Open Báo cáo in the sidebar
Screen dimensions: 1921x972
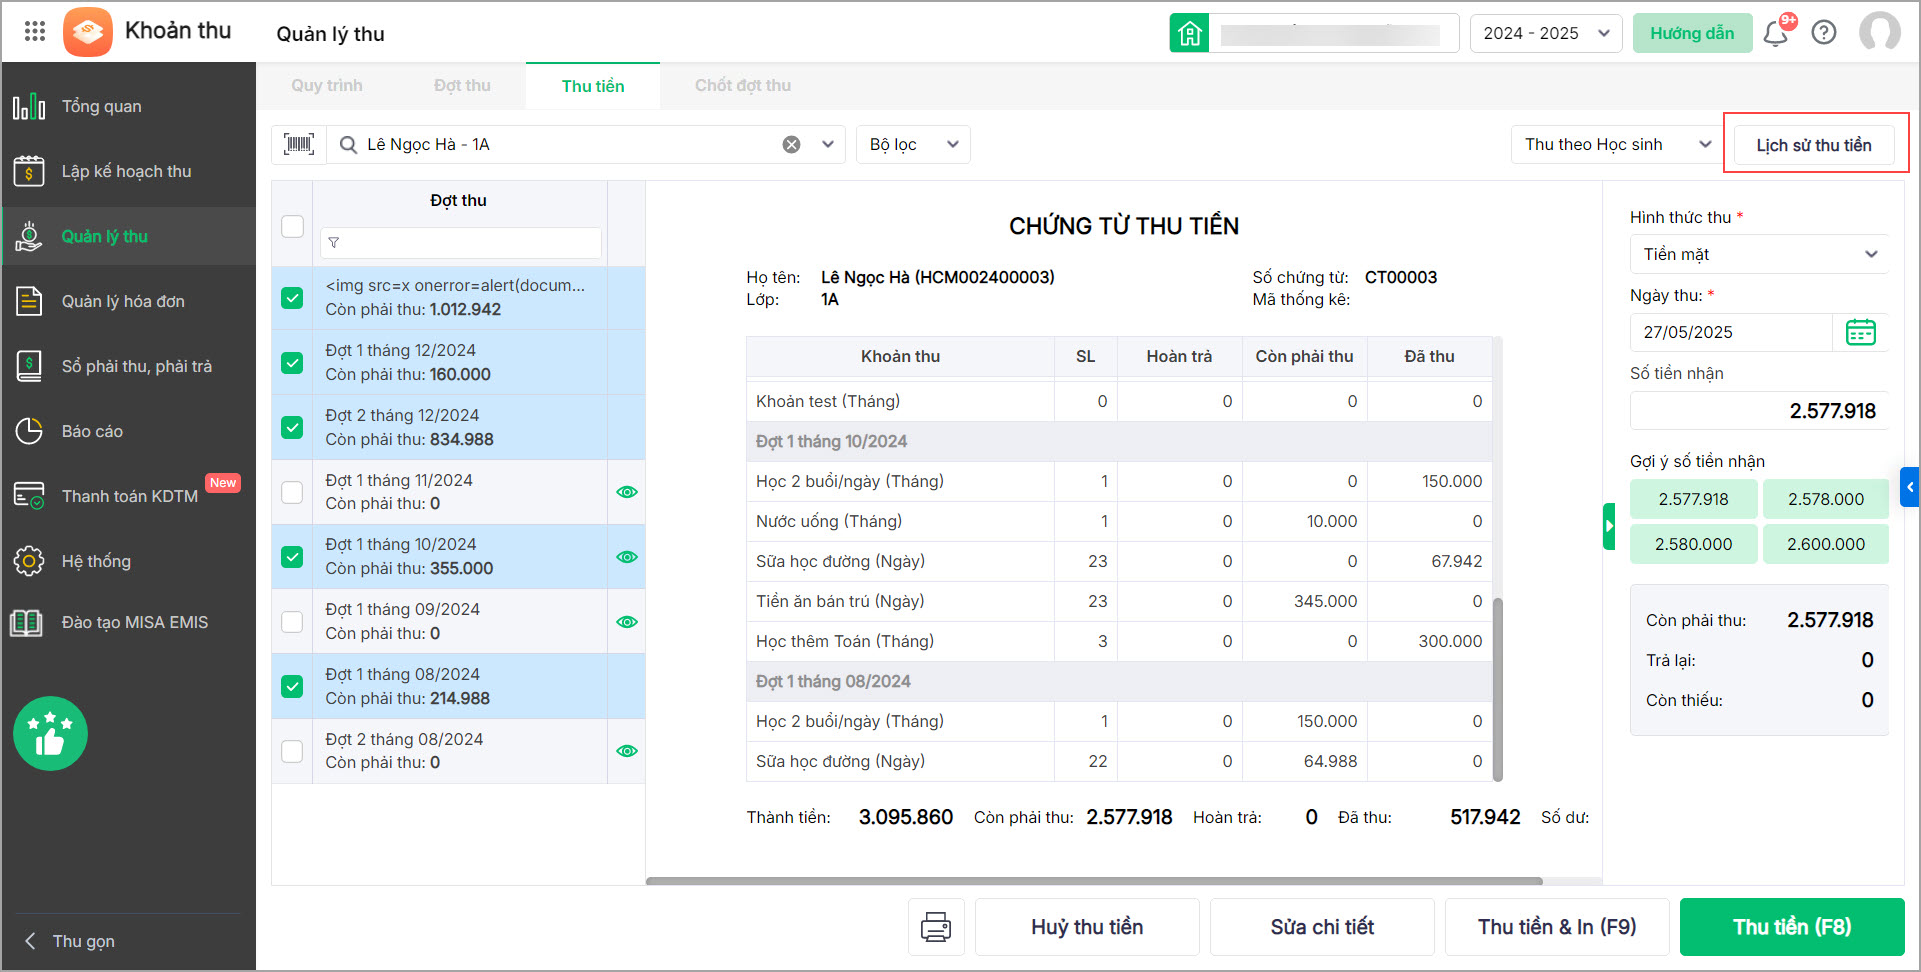pyautogui.click(x=128, y=431)
